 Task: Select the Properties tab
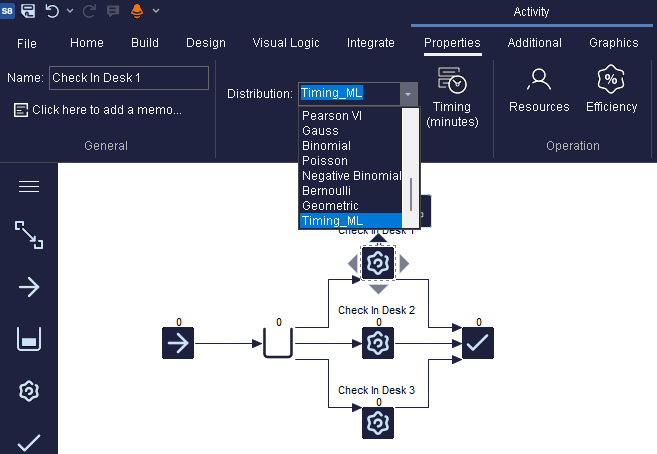click(x=452, y=43)
